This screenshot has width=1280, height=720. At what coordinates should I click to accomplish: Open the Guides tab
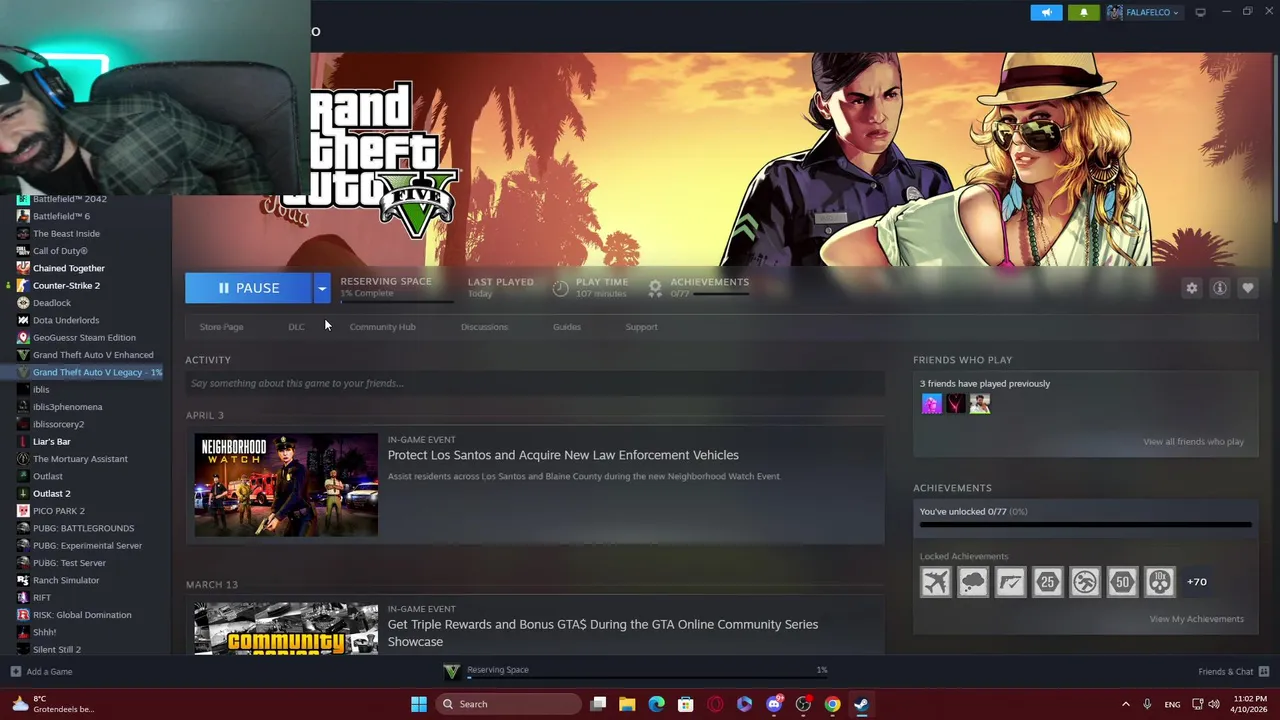tap(566, 327)
